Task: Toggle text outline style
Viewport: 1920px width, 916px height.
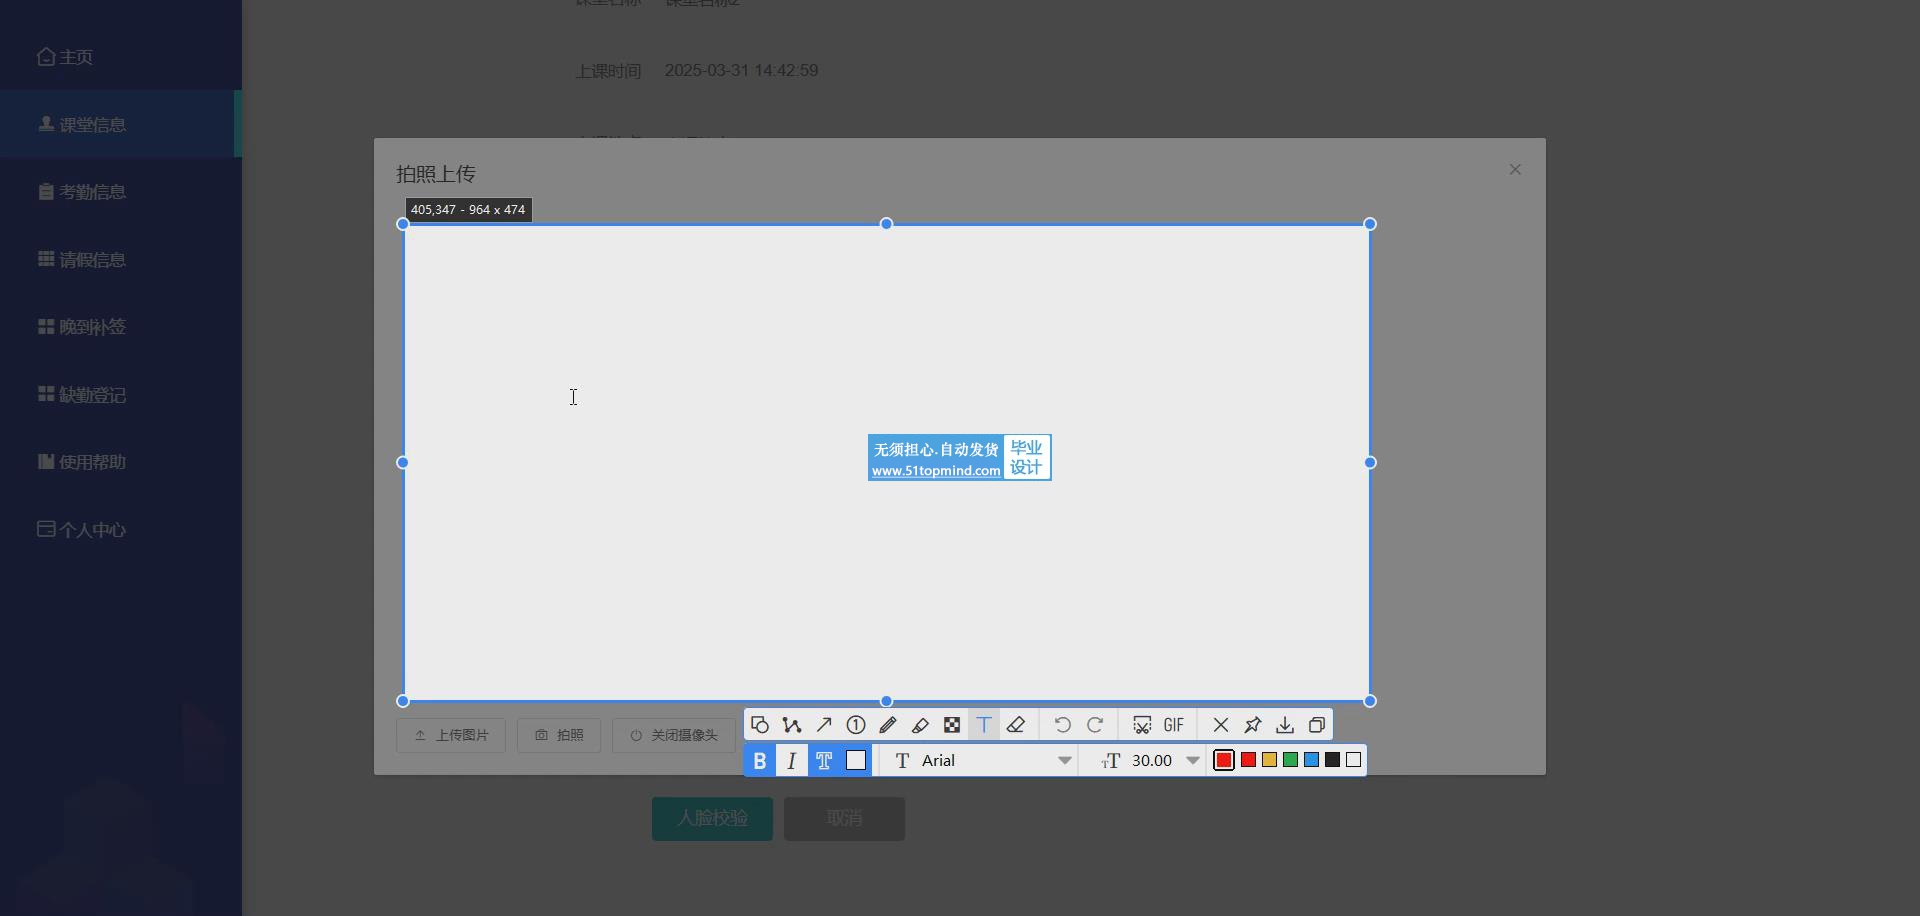Action: coord(824,761)
